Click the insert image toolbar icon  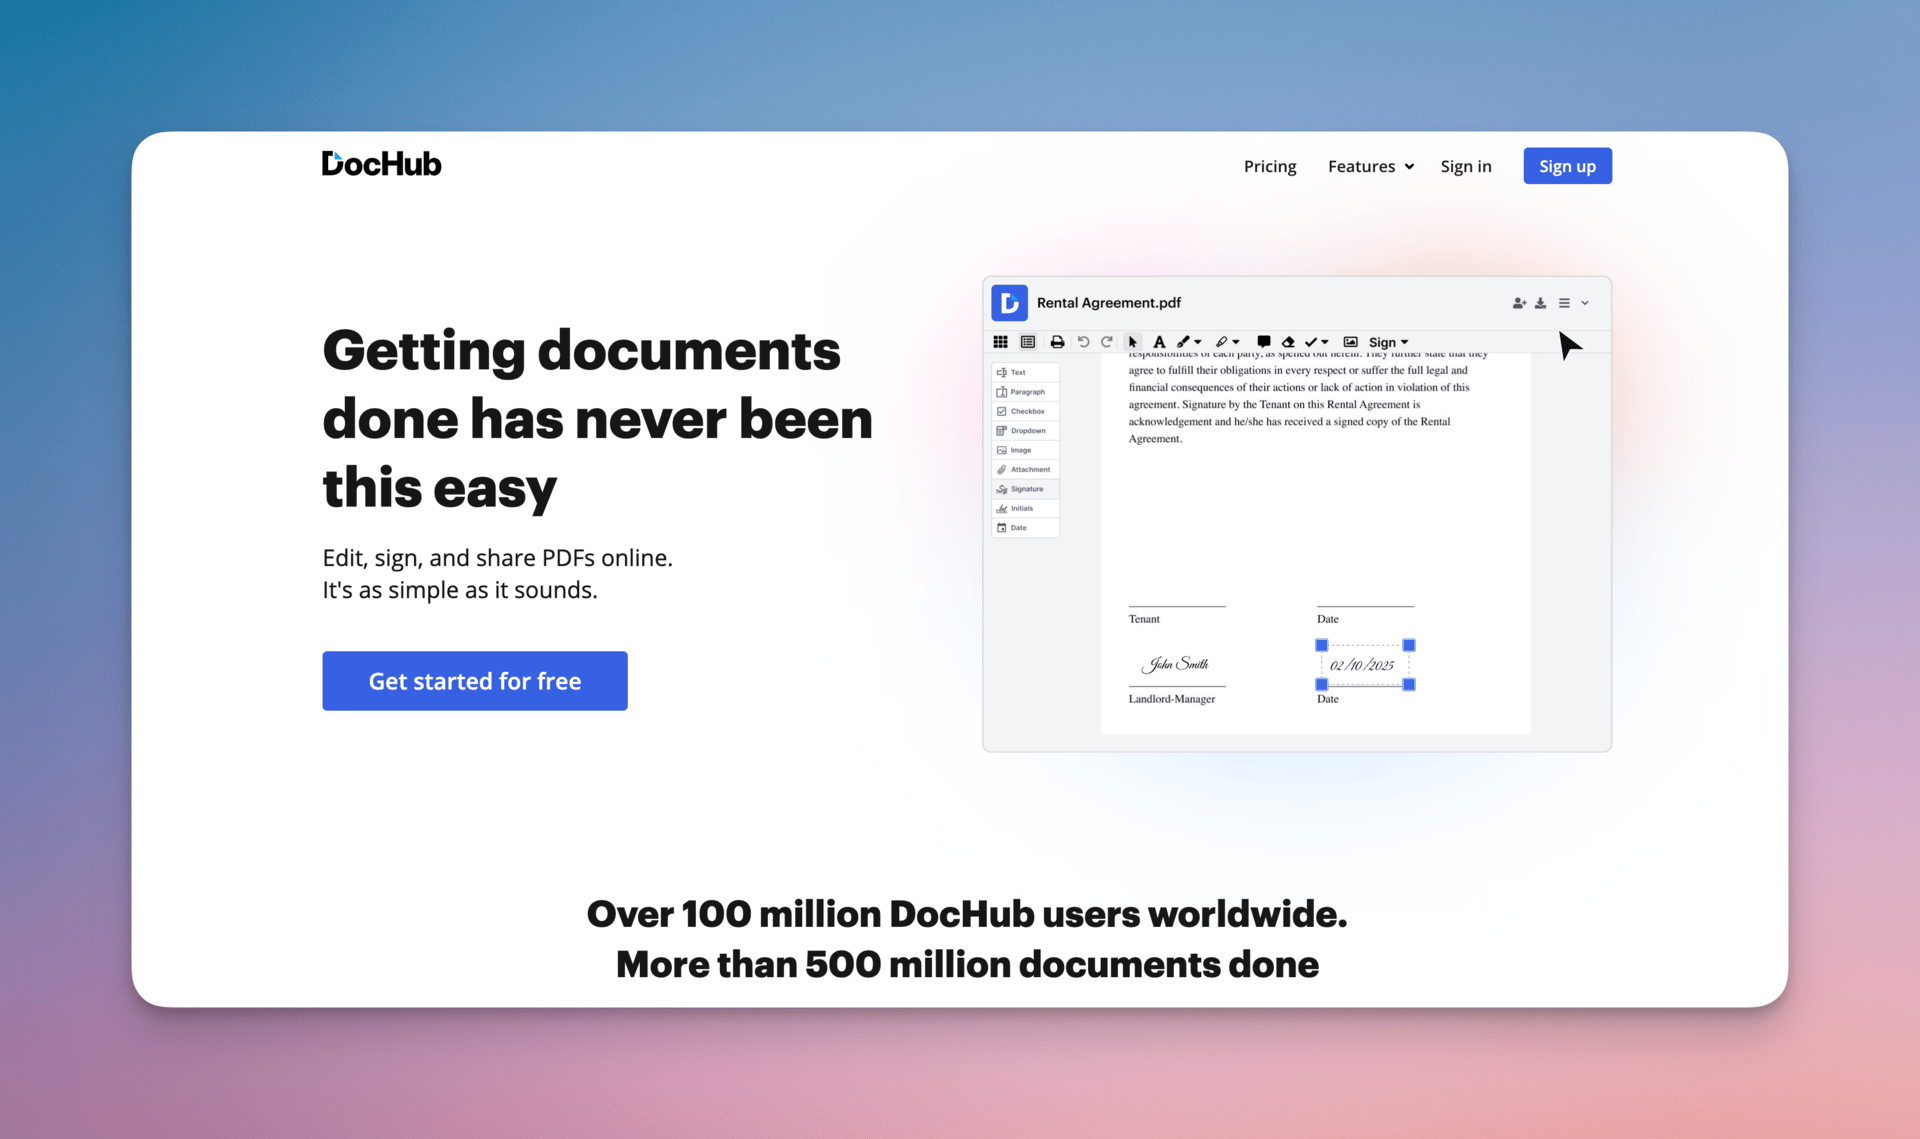[x=1350, y=342]
